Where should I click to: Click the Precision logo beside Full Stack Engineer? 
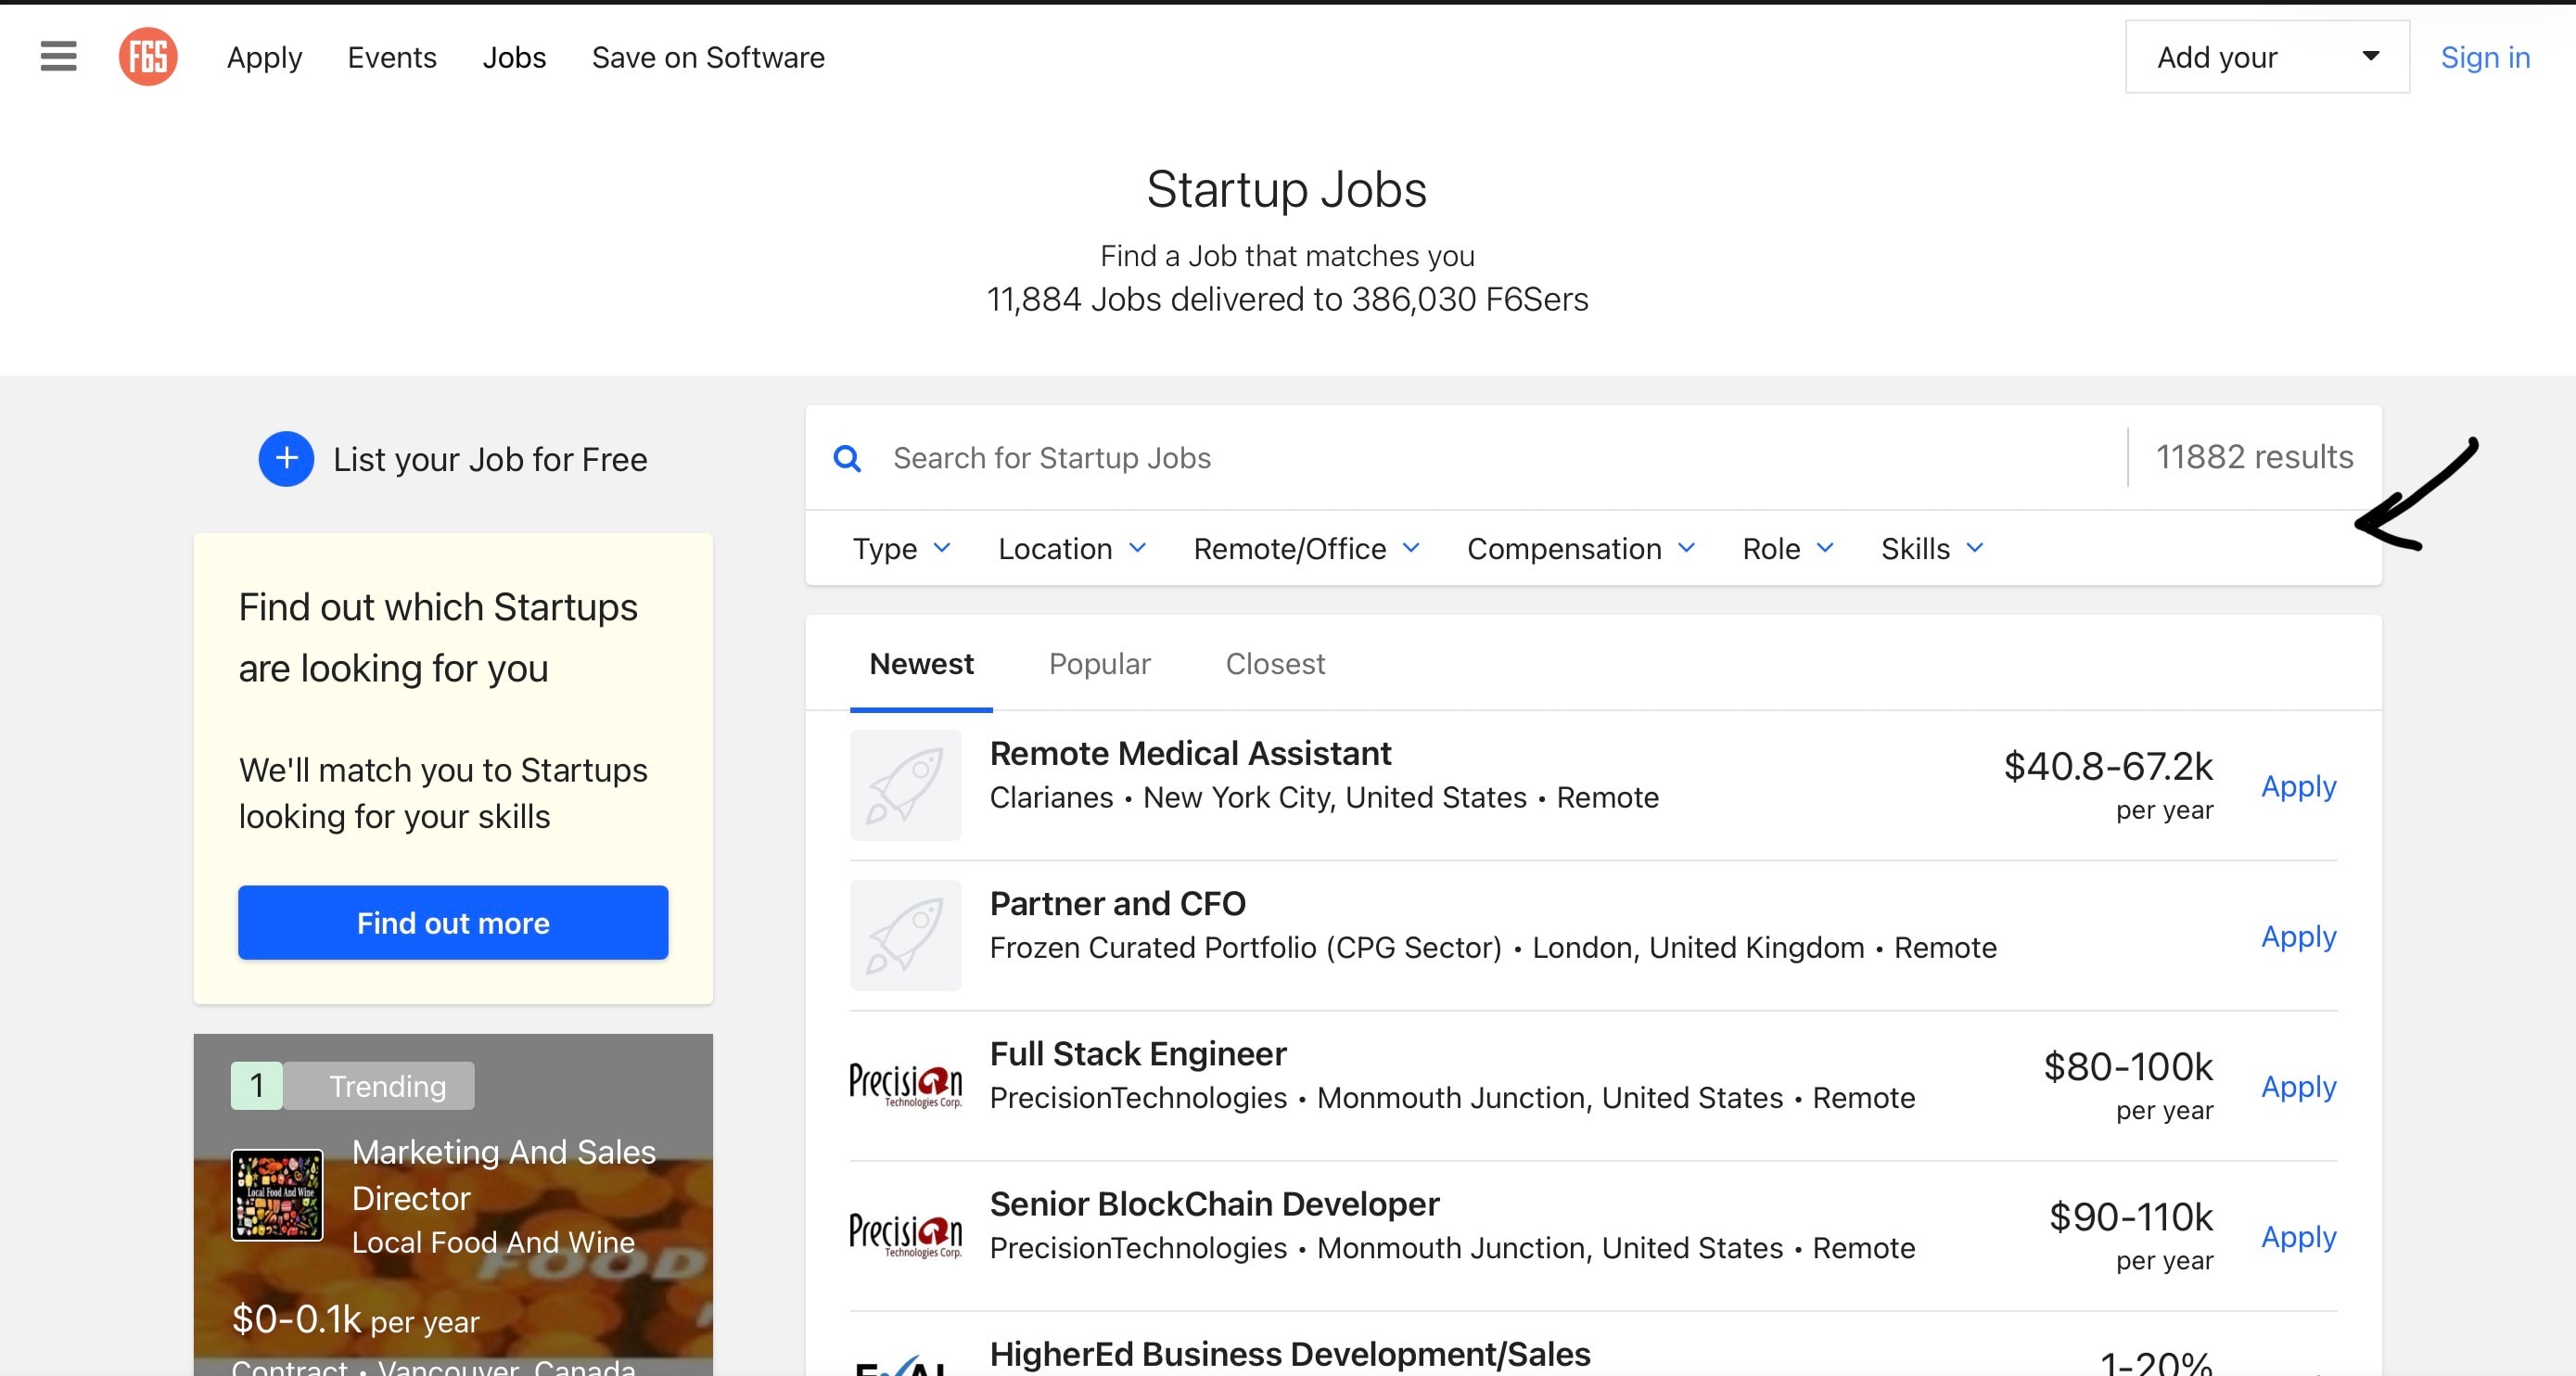coord(905,1085)
